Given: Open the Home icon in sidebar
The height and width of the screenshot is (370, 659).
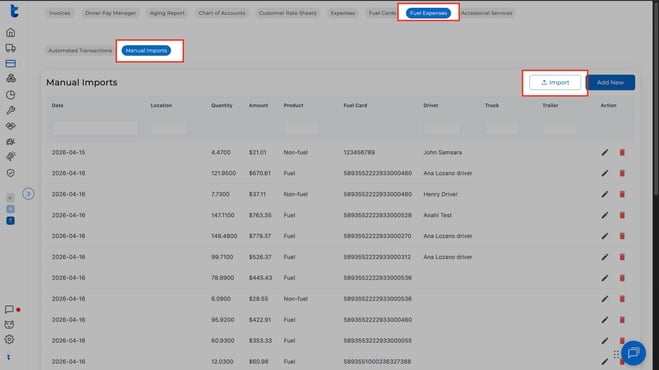Looking at the screenshot, I should click(11, 32).
